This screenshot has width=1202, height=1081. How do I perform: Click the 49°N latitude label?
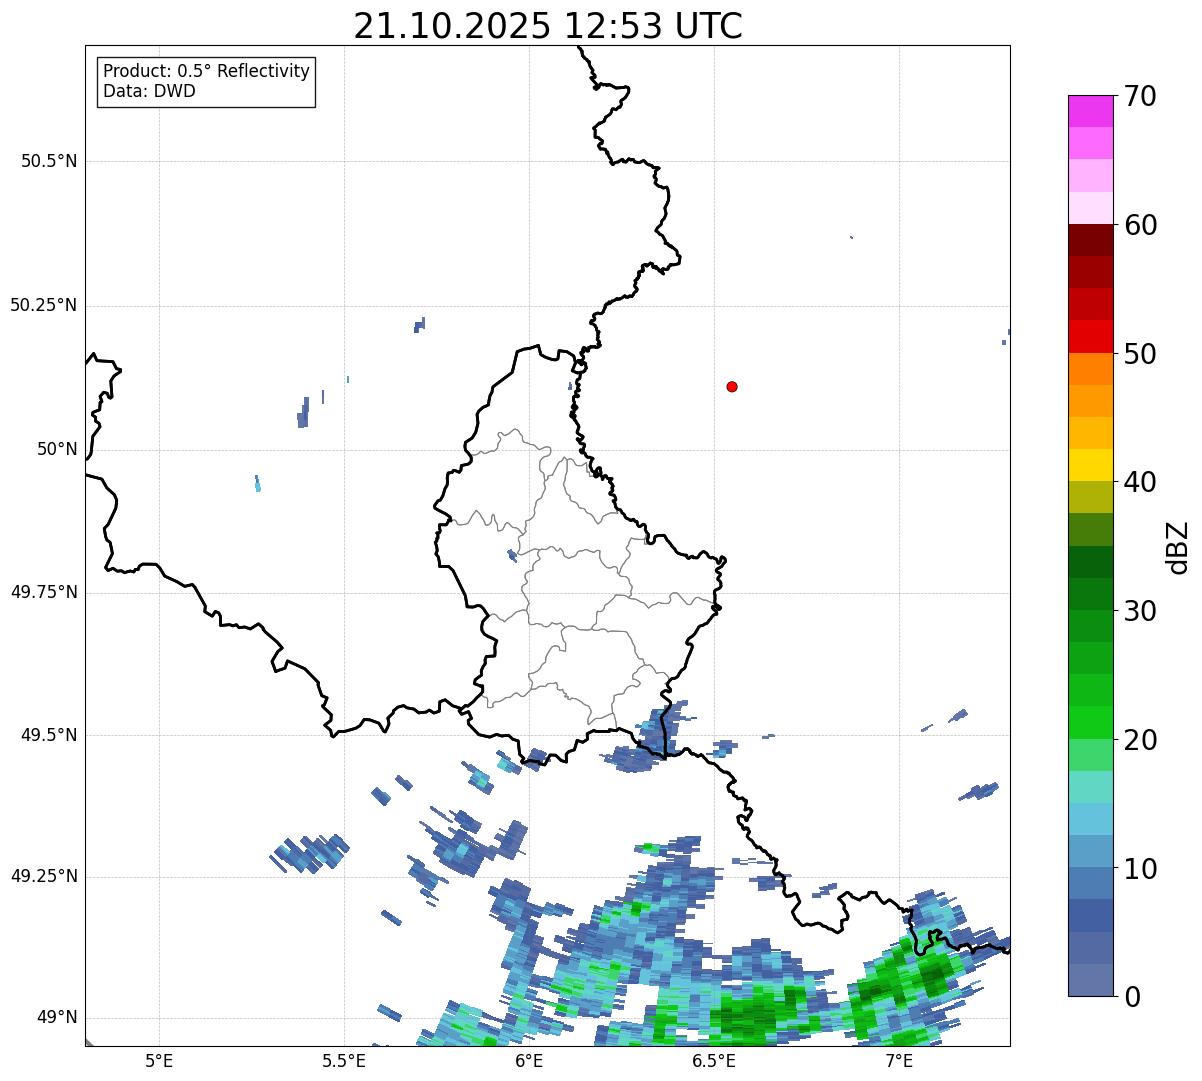click(57, 1017)
